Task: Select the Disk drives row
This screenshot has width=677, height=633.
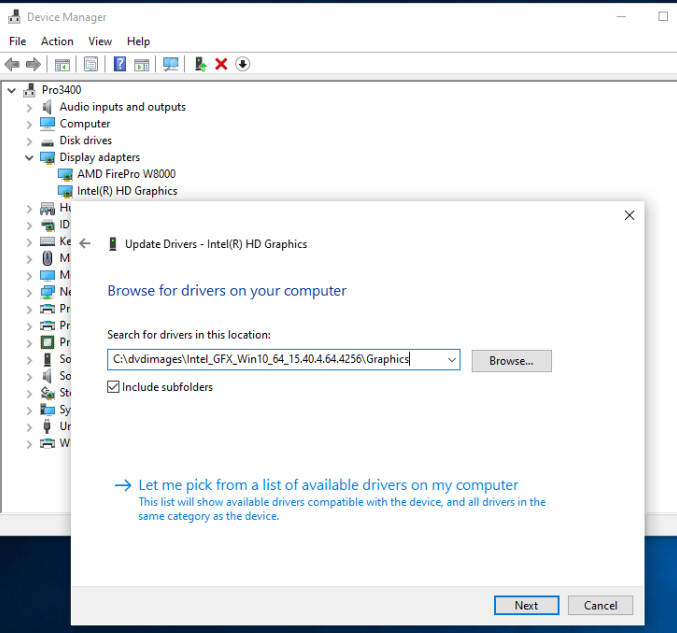Action: coord(85,140)
